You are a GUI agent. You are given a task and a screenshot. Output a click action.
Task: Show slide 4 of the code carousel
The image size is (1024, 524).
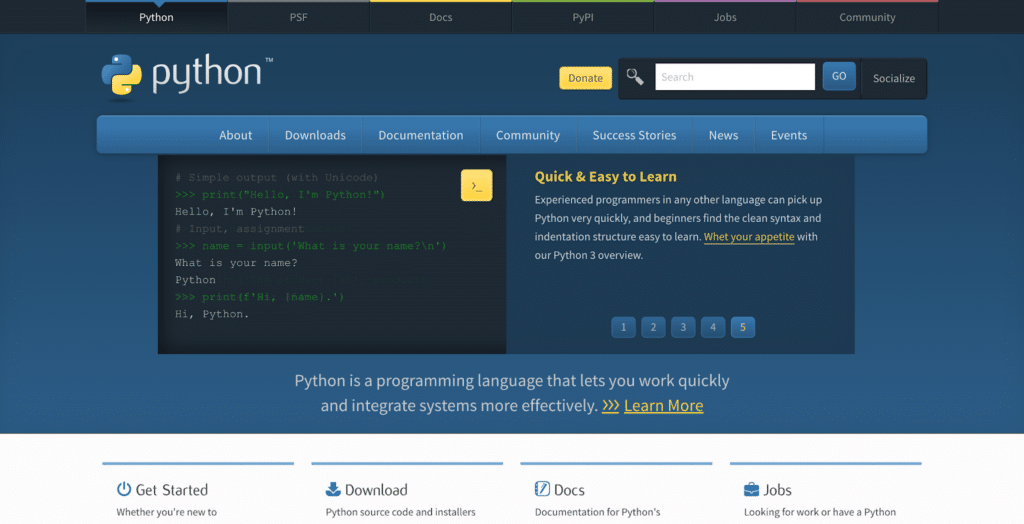tap(712, 327)
